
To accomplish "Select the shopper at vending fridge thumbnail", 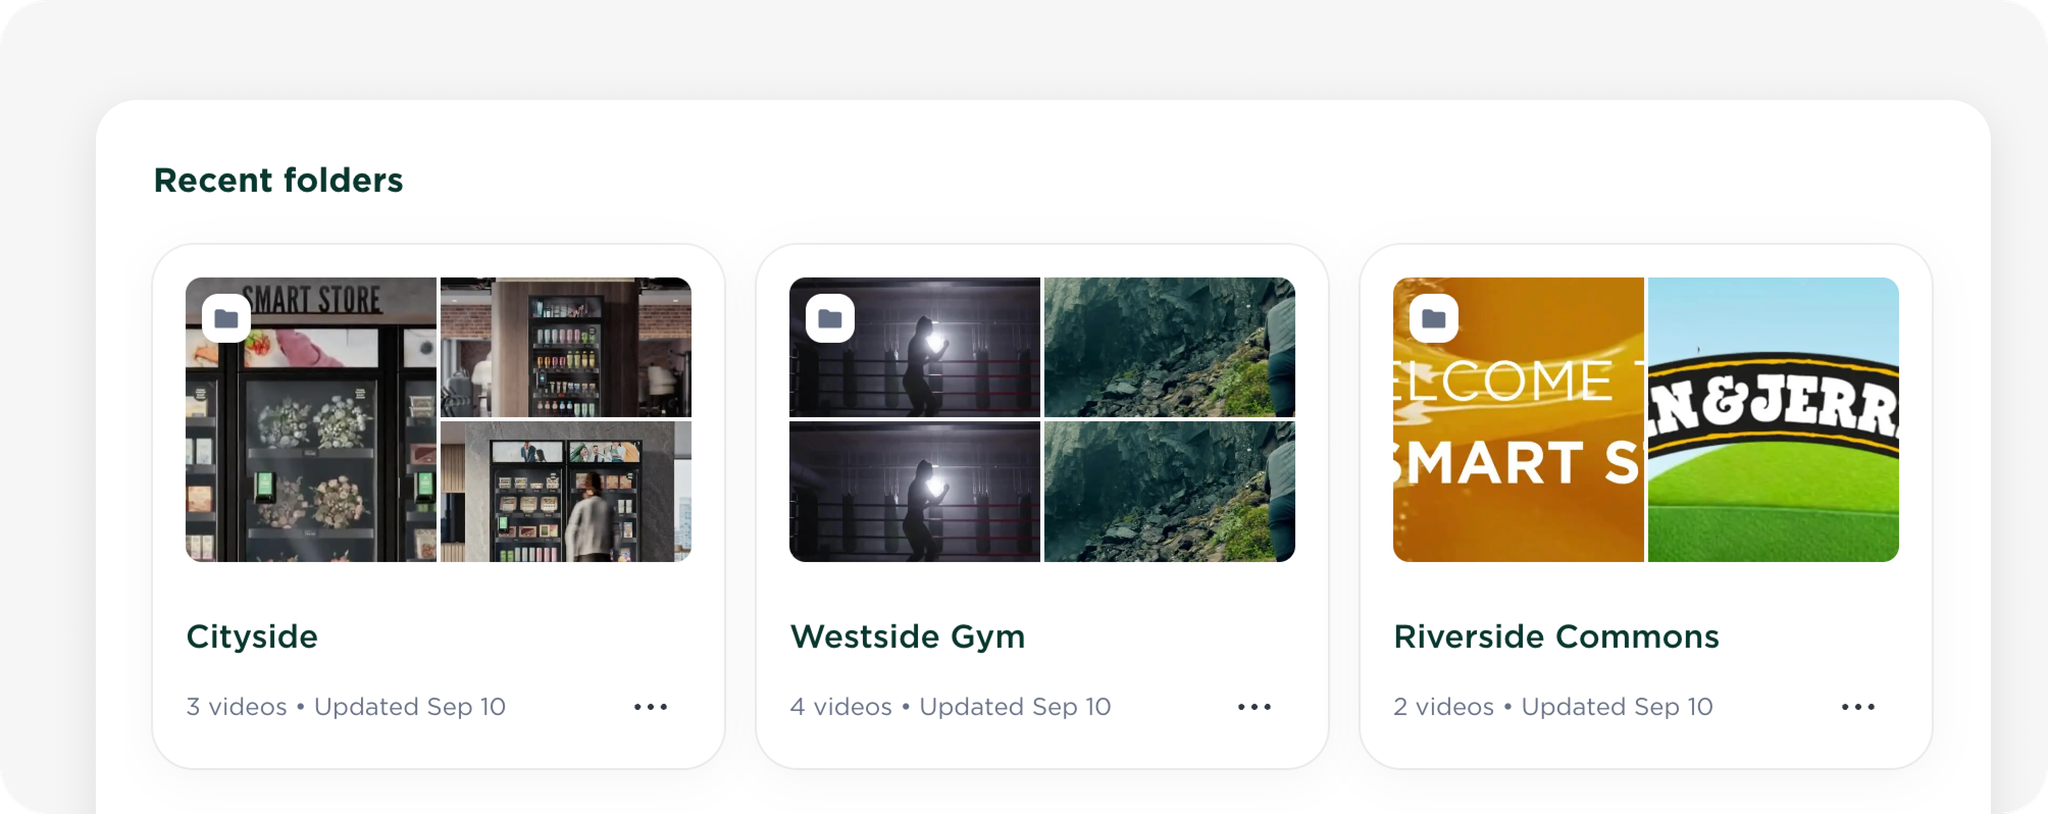I will point(566,492).
